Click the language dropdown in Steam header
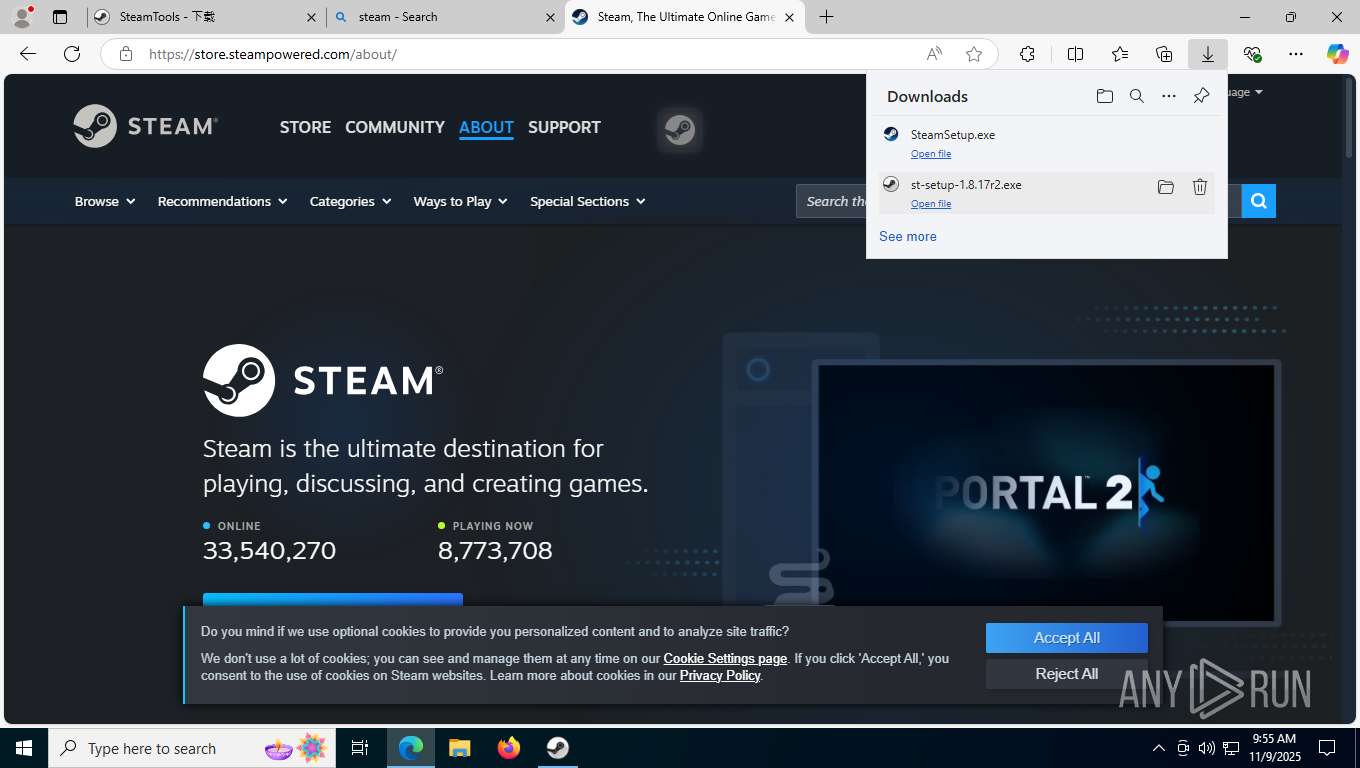 click(x=1246, y=92)
